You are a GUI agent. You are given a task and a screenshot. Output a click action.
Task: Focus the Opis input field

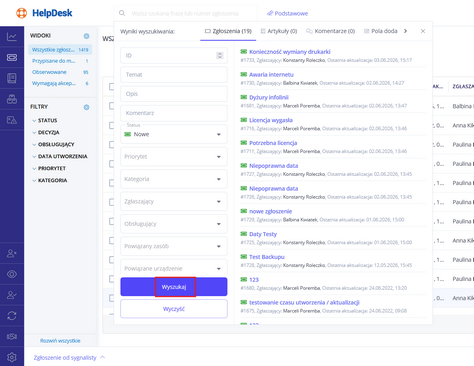pos(174,94)
